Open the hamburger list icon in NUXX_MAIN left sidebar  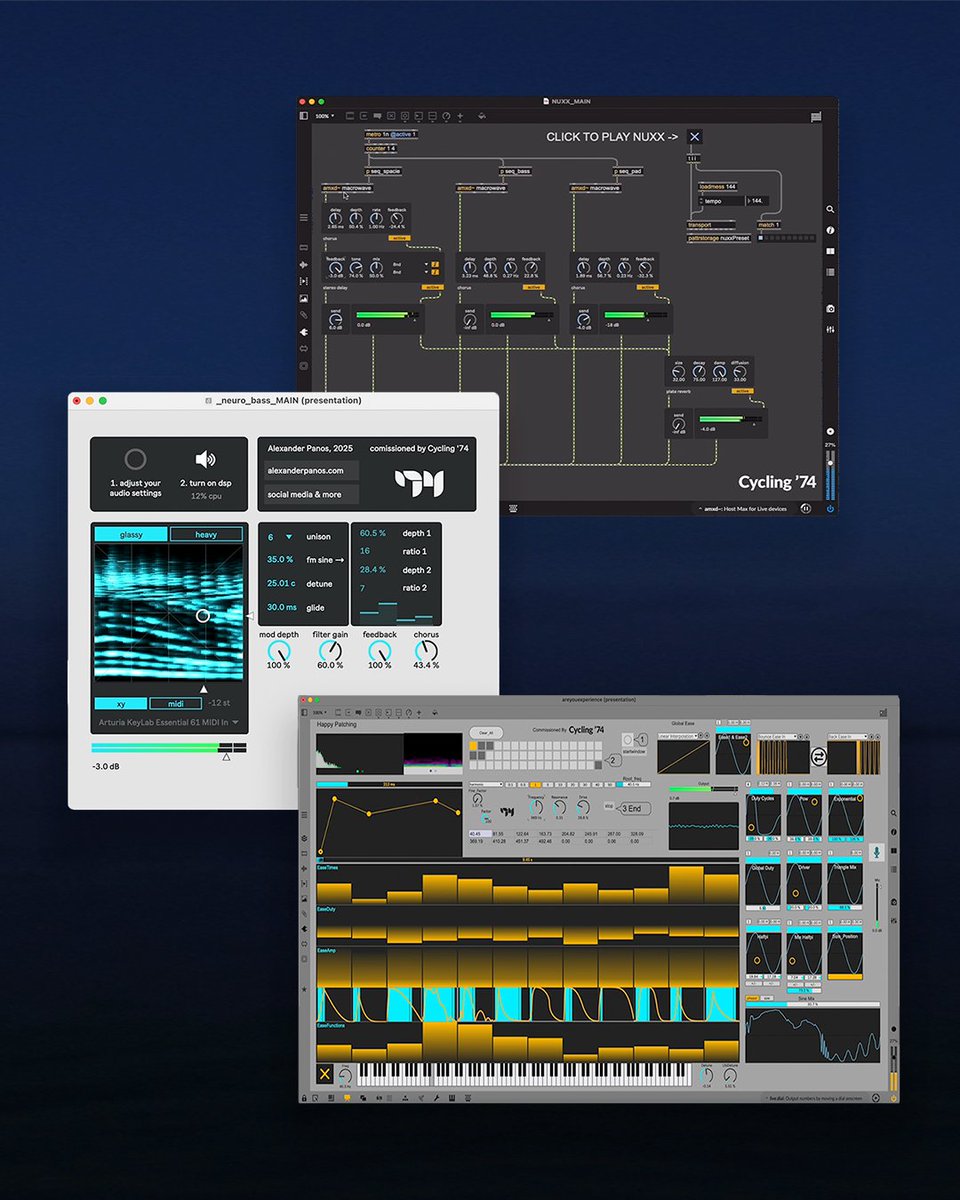[304, 217]
